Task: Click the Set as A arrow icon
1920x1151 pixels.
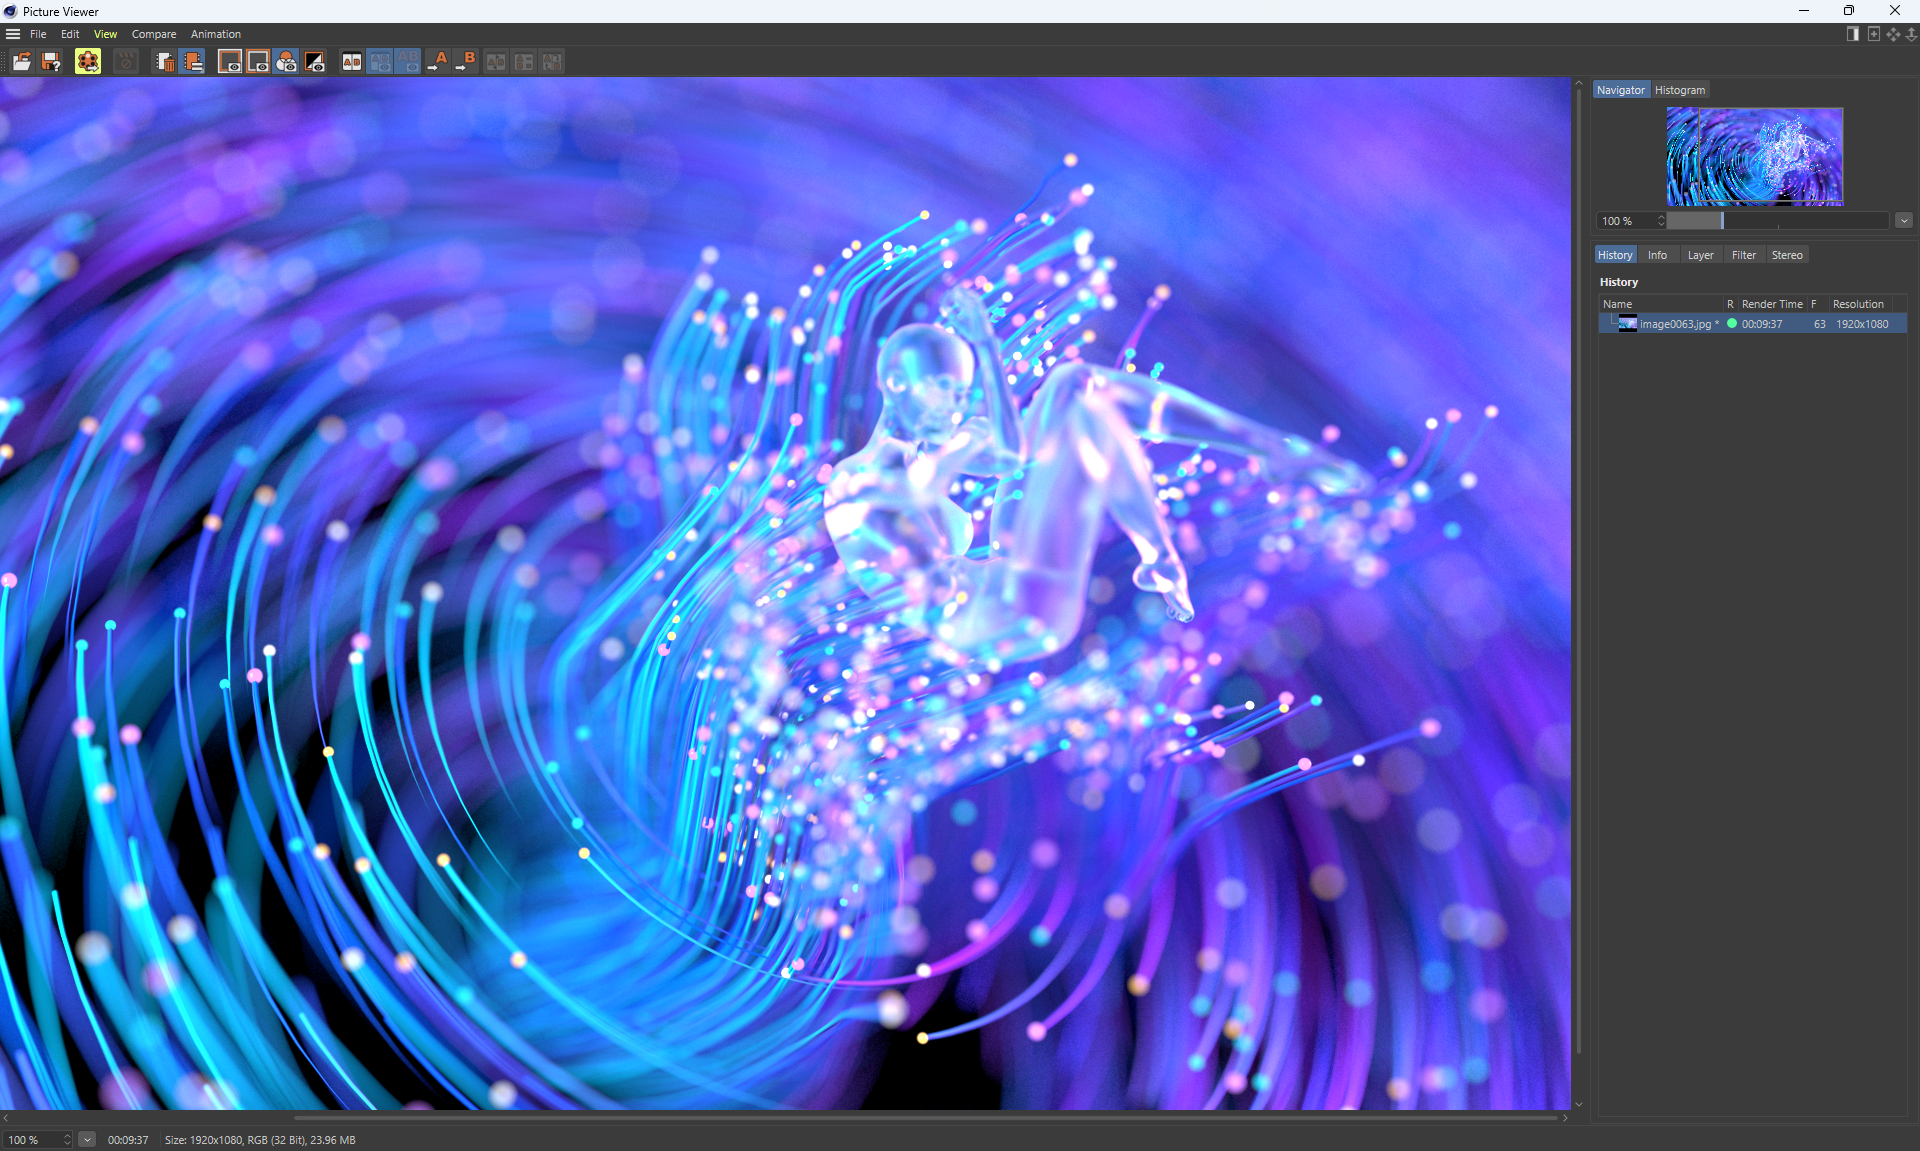Action: coord(438,62)
